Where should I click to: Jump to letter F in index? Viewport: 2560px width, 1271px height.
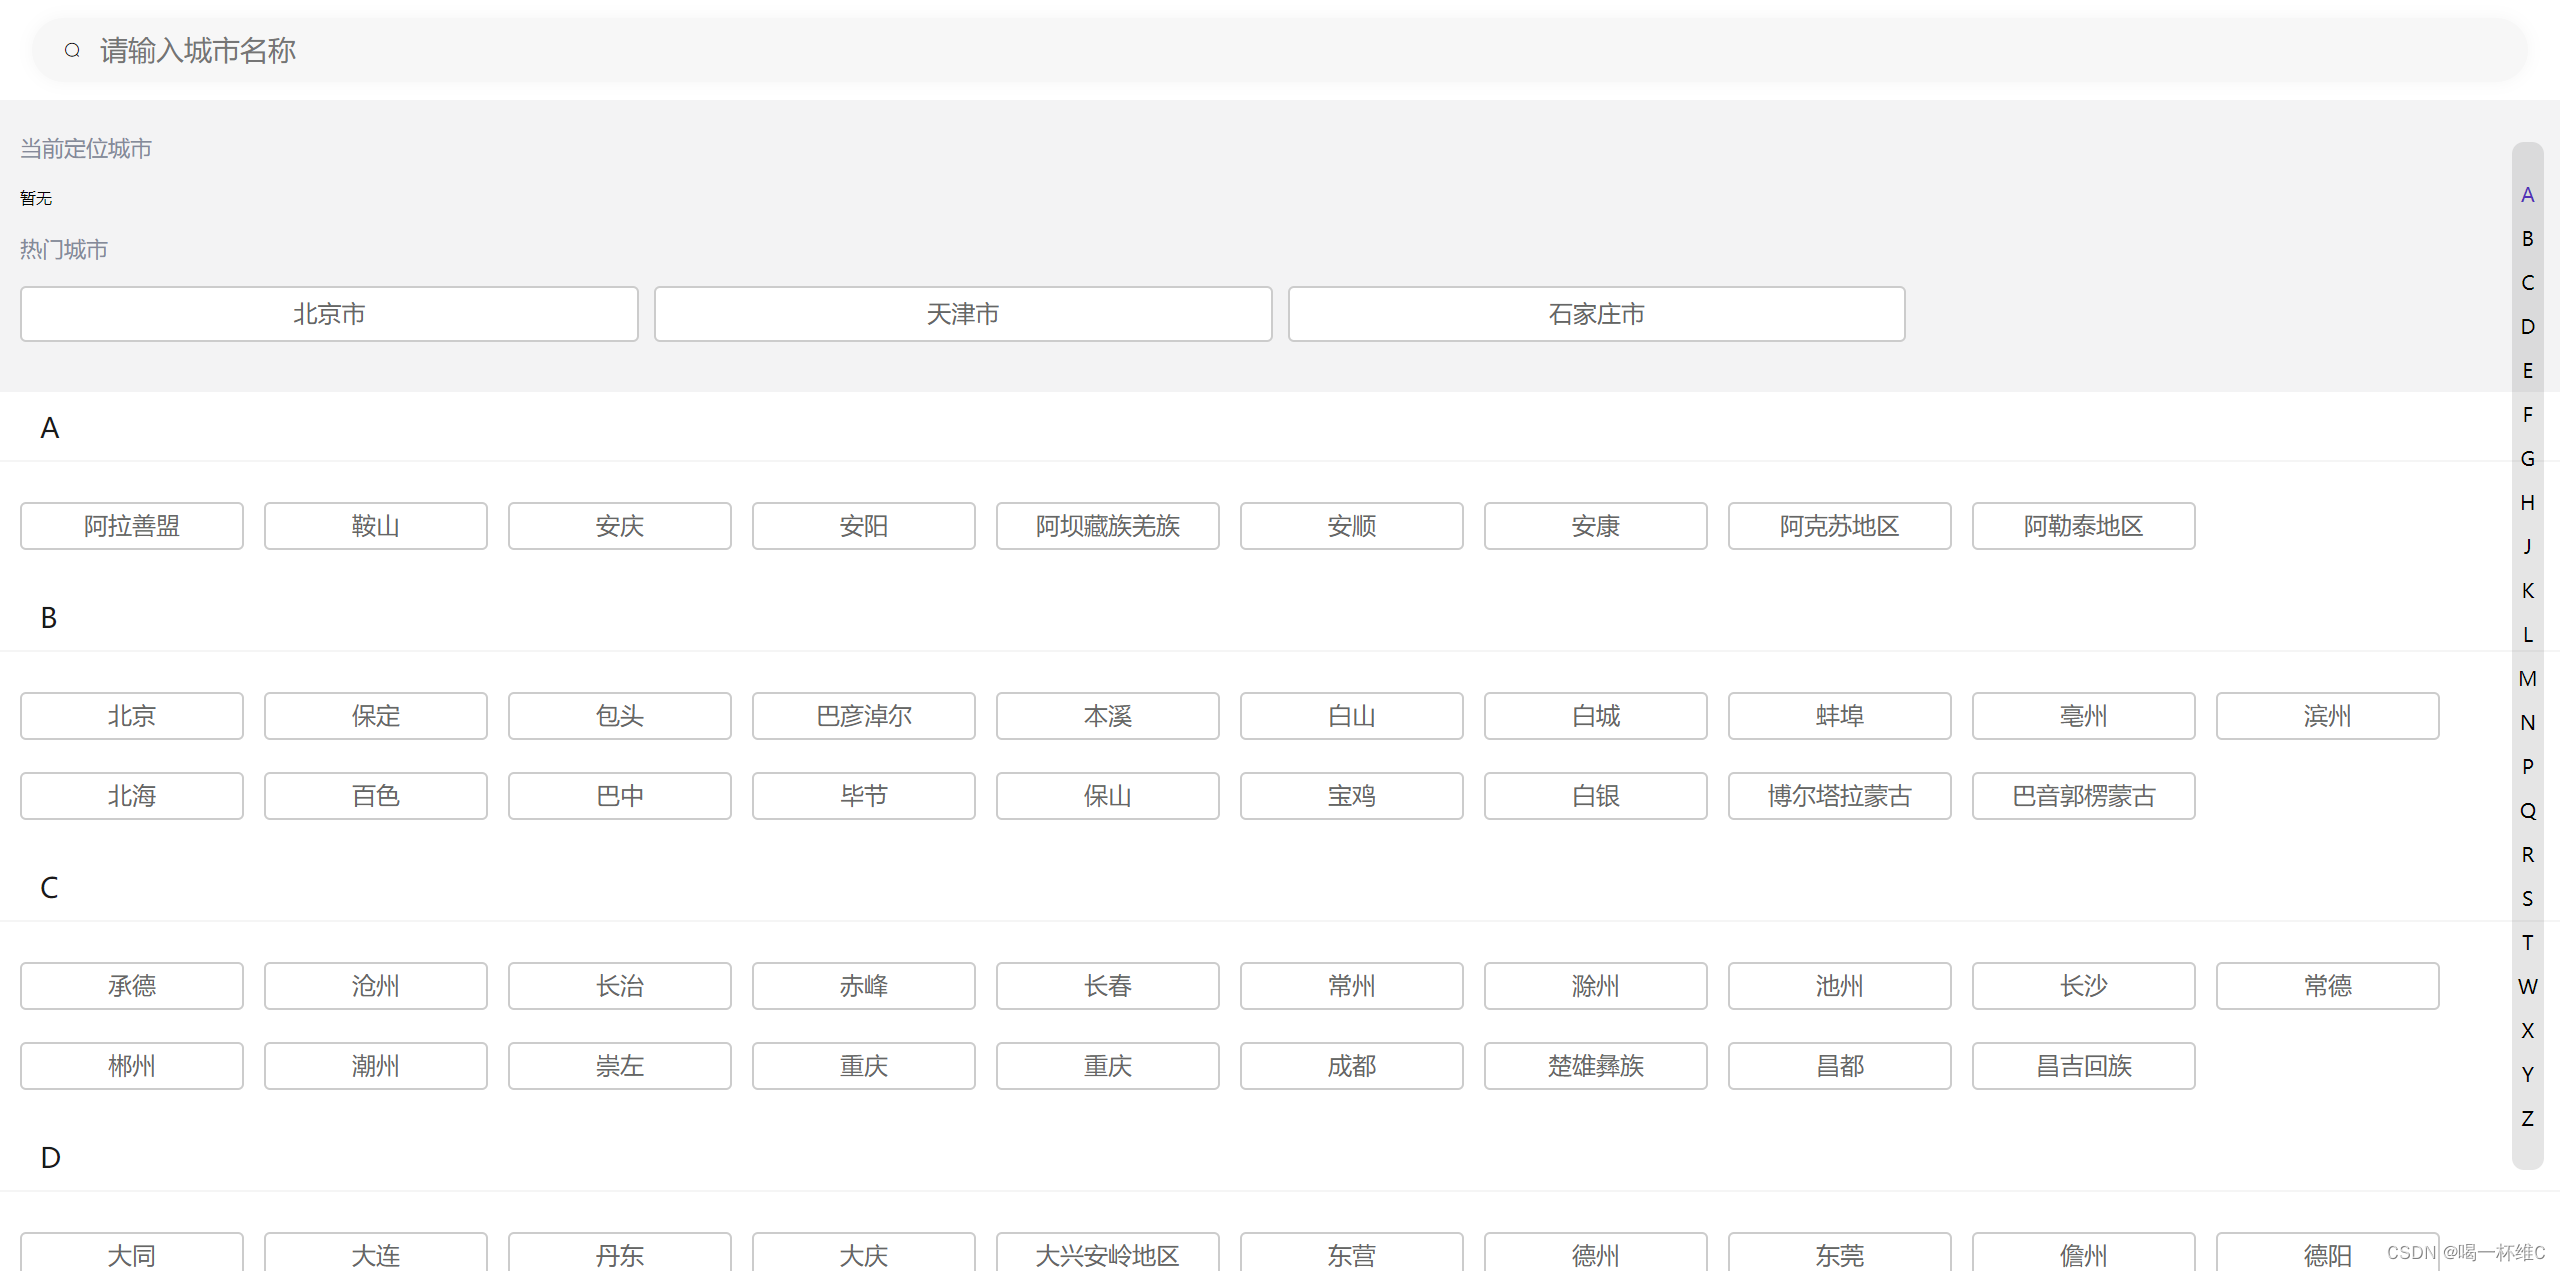tap(2527, 415)
